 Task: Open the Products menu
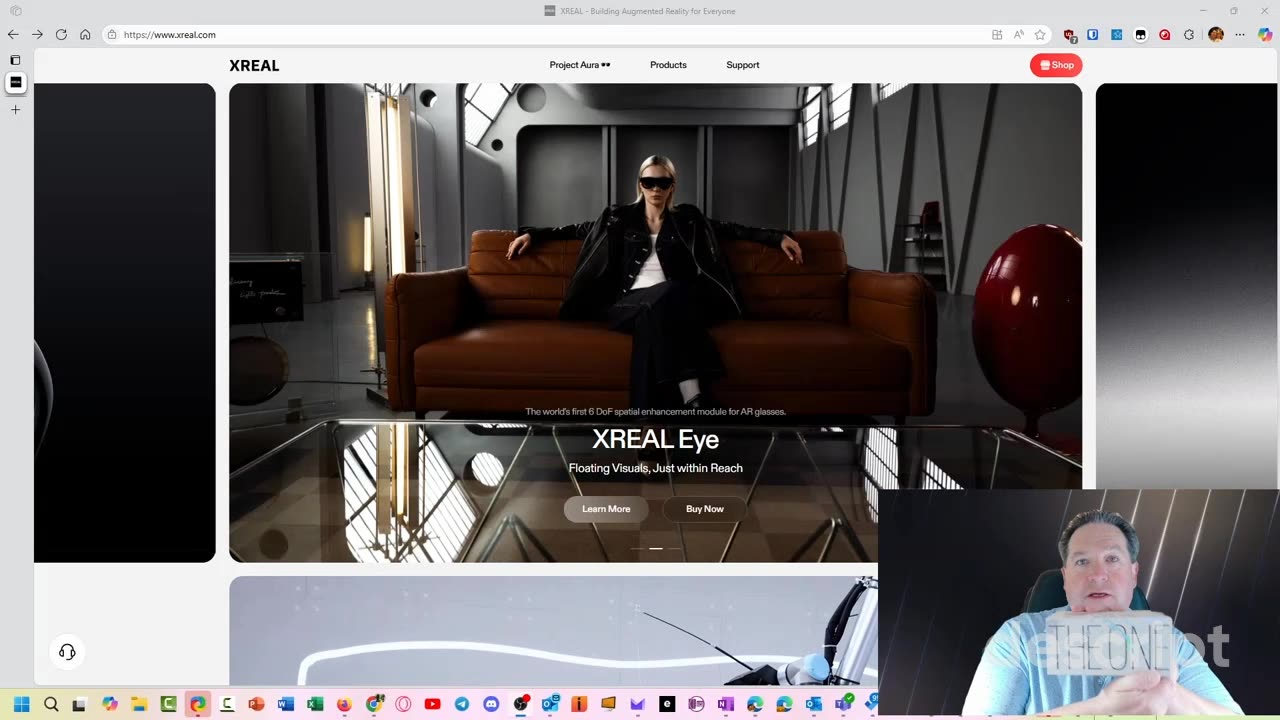(x=668, y=65)
